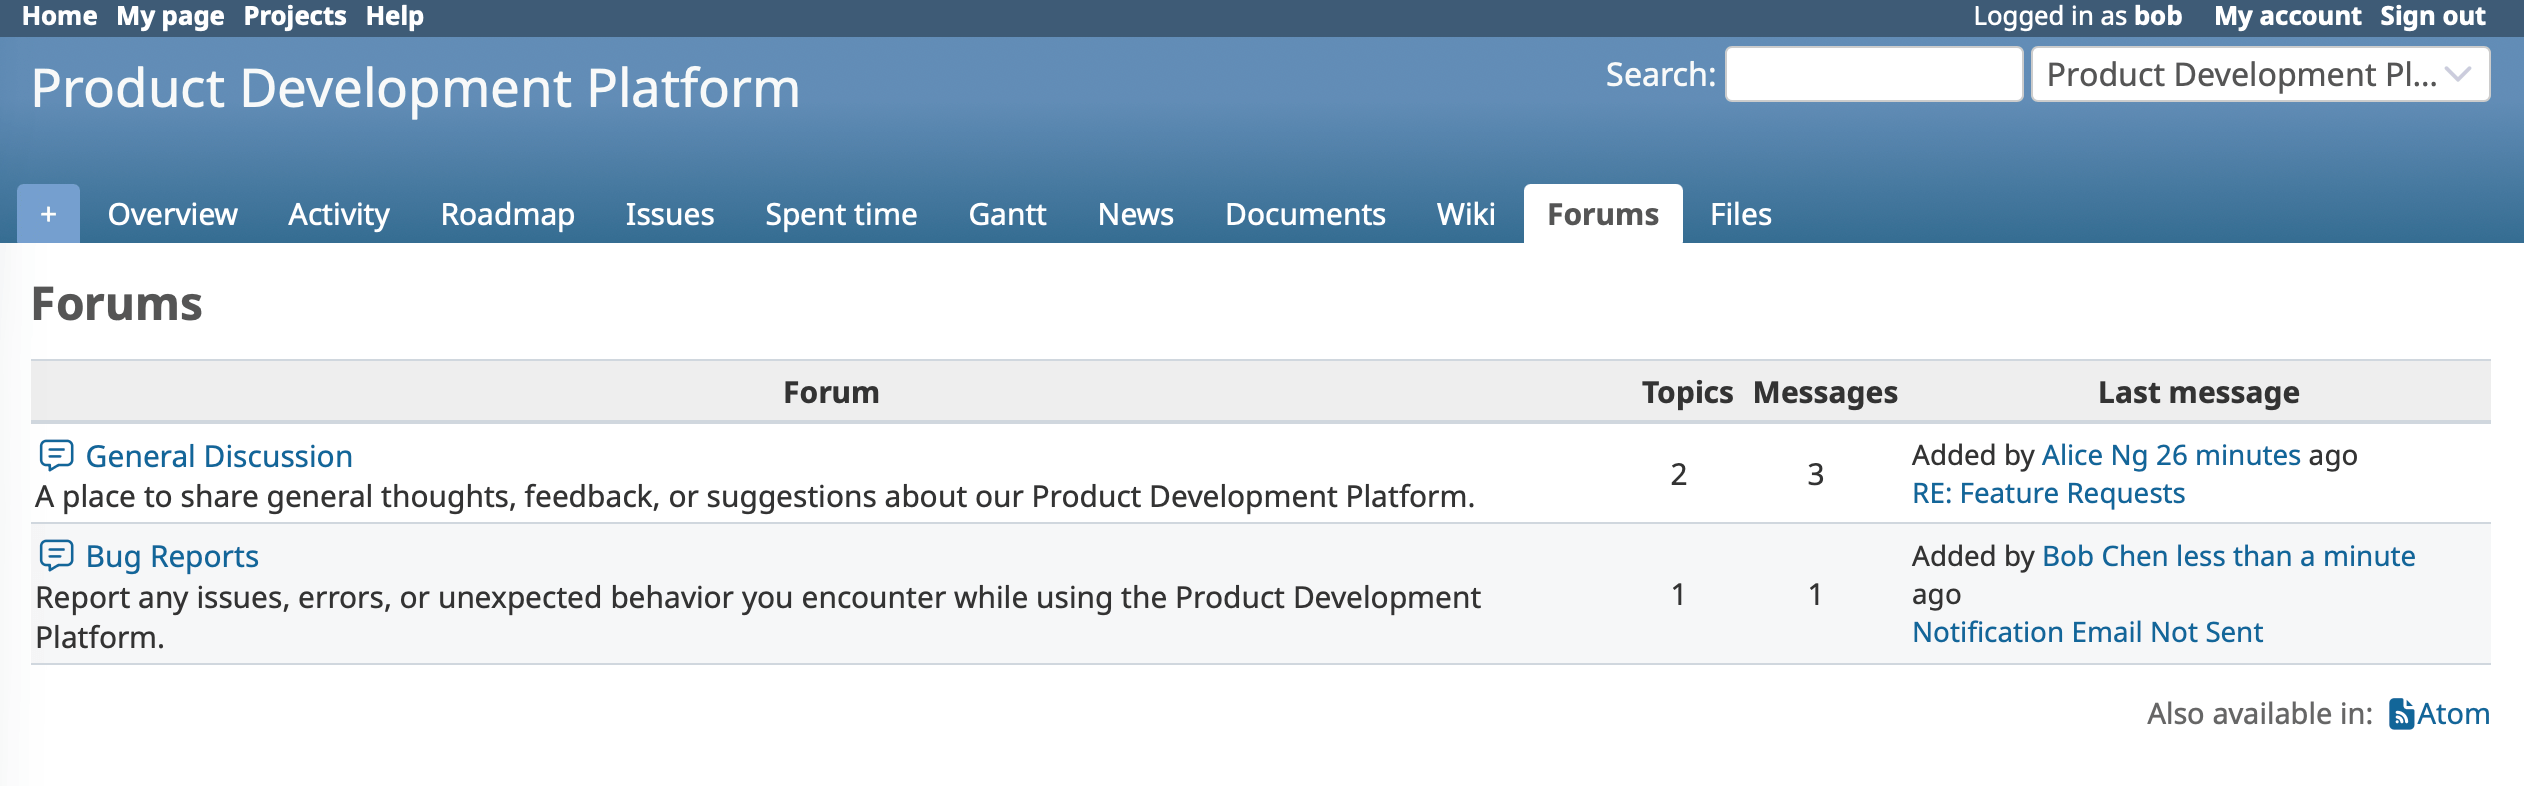The width and height of the screenshot is (2524, 786).
Task: Go to the Files tab
Action: [x=1740, y=214]
